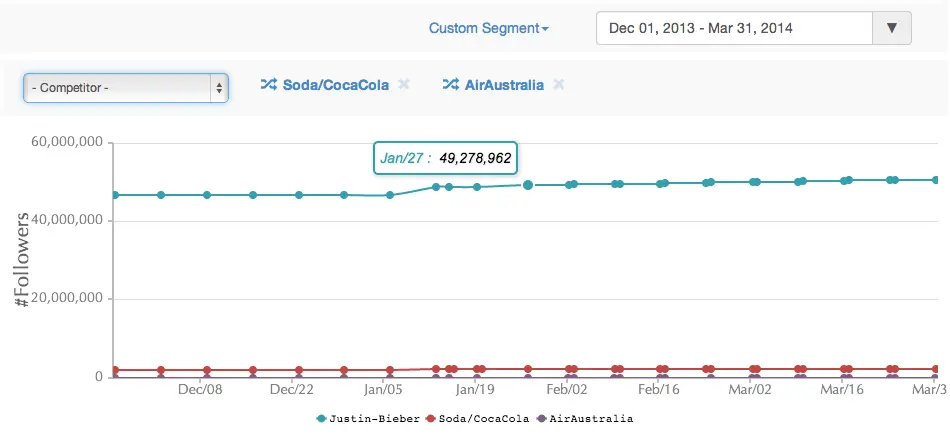Click the highlighted Jan/27 data point
This screenshot has height=439, width=950.
(528, 185)
